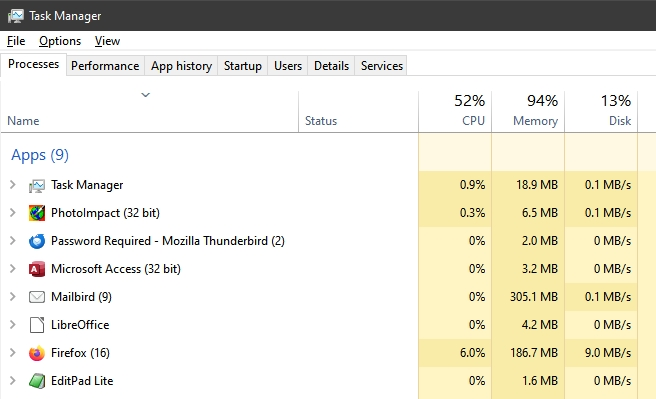Click the Task Manager title bar icon
The height and width of the screenshot is (399, 656).
pyautogui.click(x=16, y=16)
